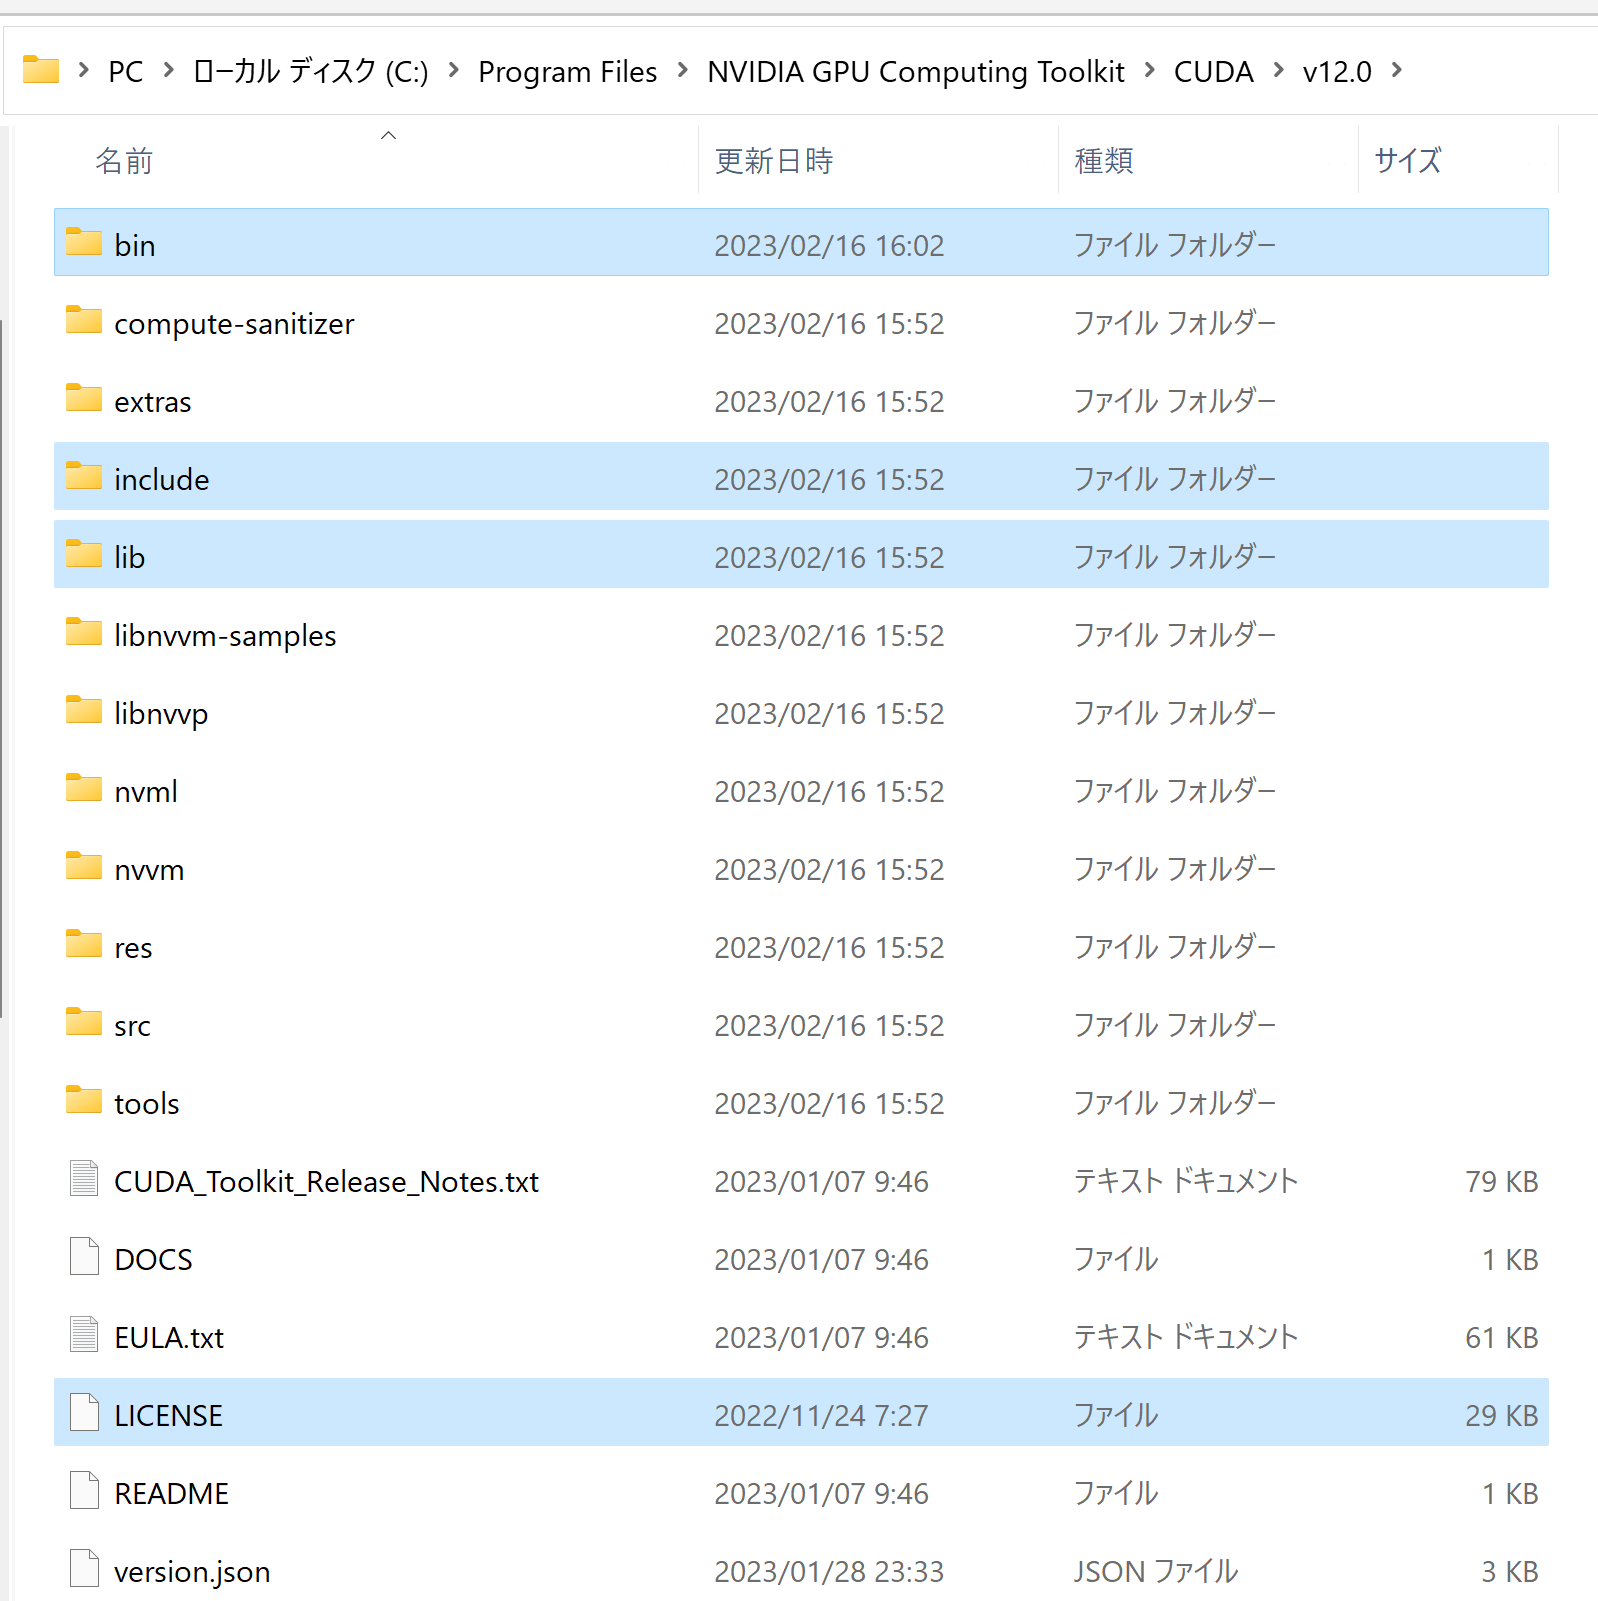Viewport: 1598px width, 1601px height.
Task: Select the CUDA_Toolkit_Release_Notes.txt file name
Action: coord(326,1182)
